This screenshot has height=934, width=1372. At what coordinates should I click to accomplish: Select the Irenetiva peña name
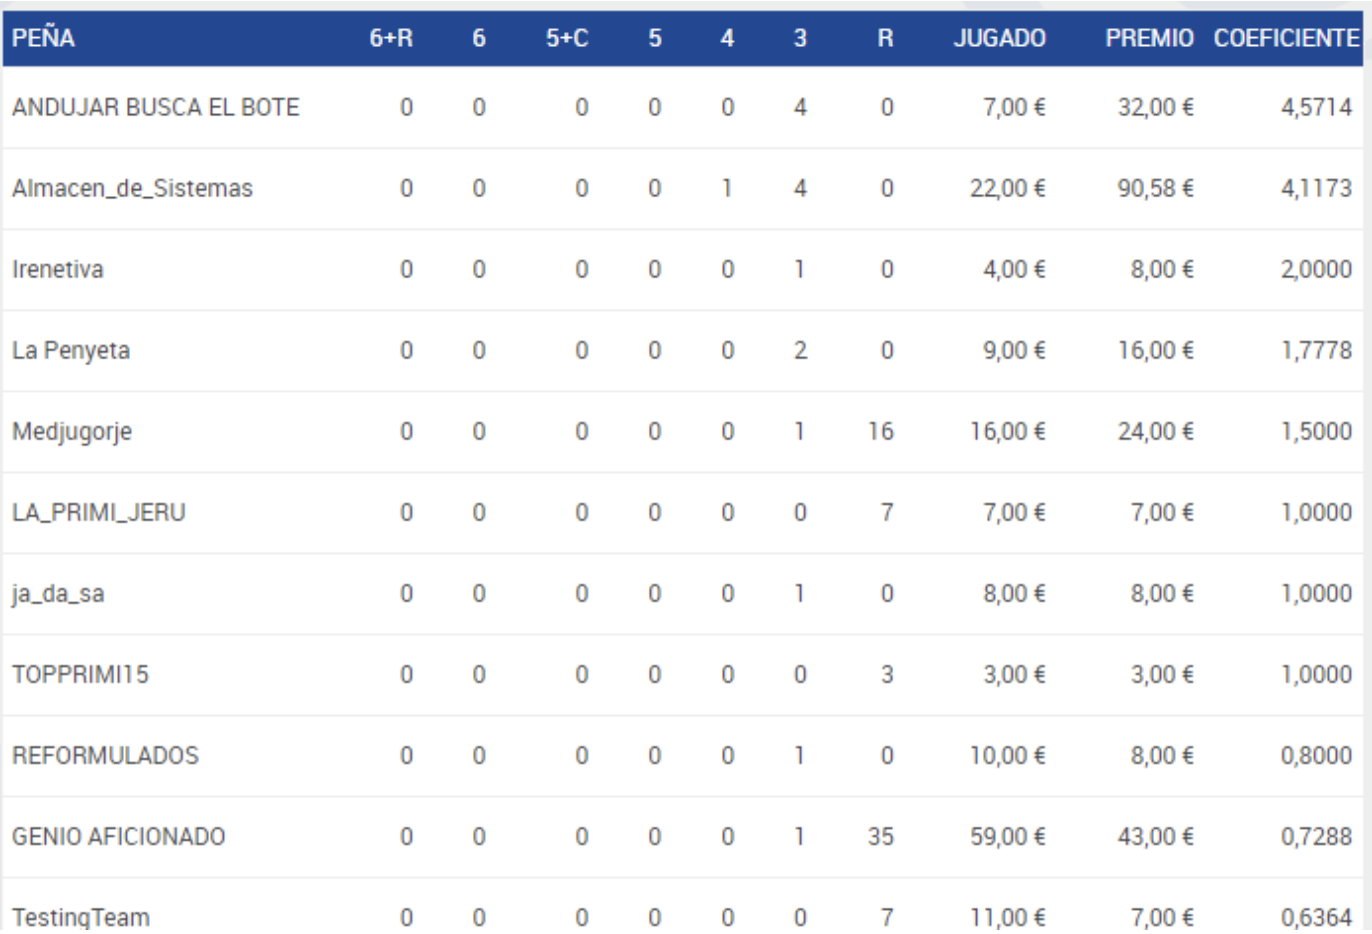tap(57, 269)
